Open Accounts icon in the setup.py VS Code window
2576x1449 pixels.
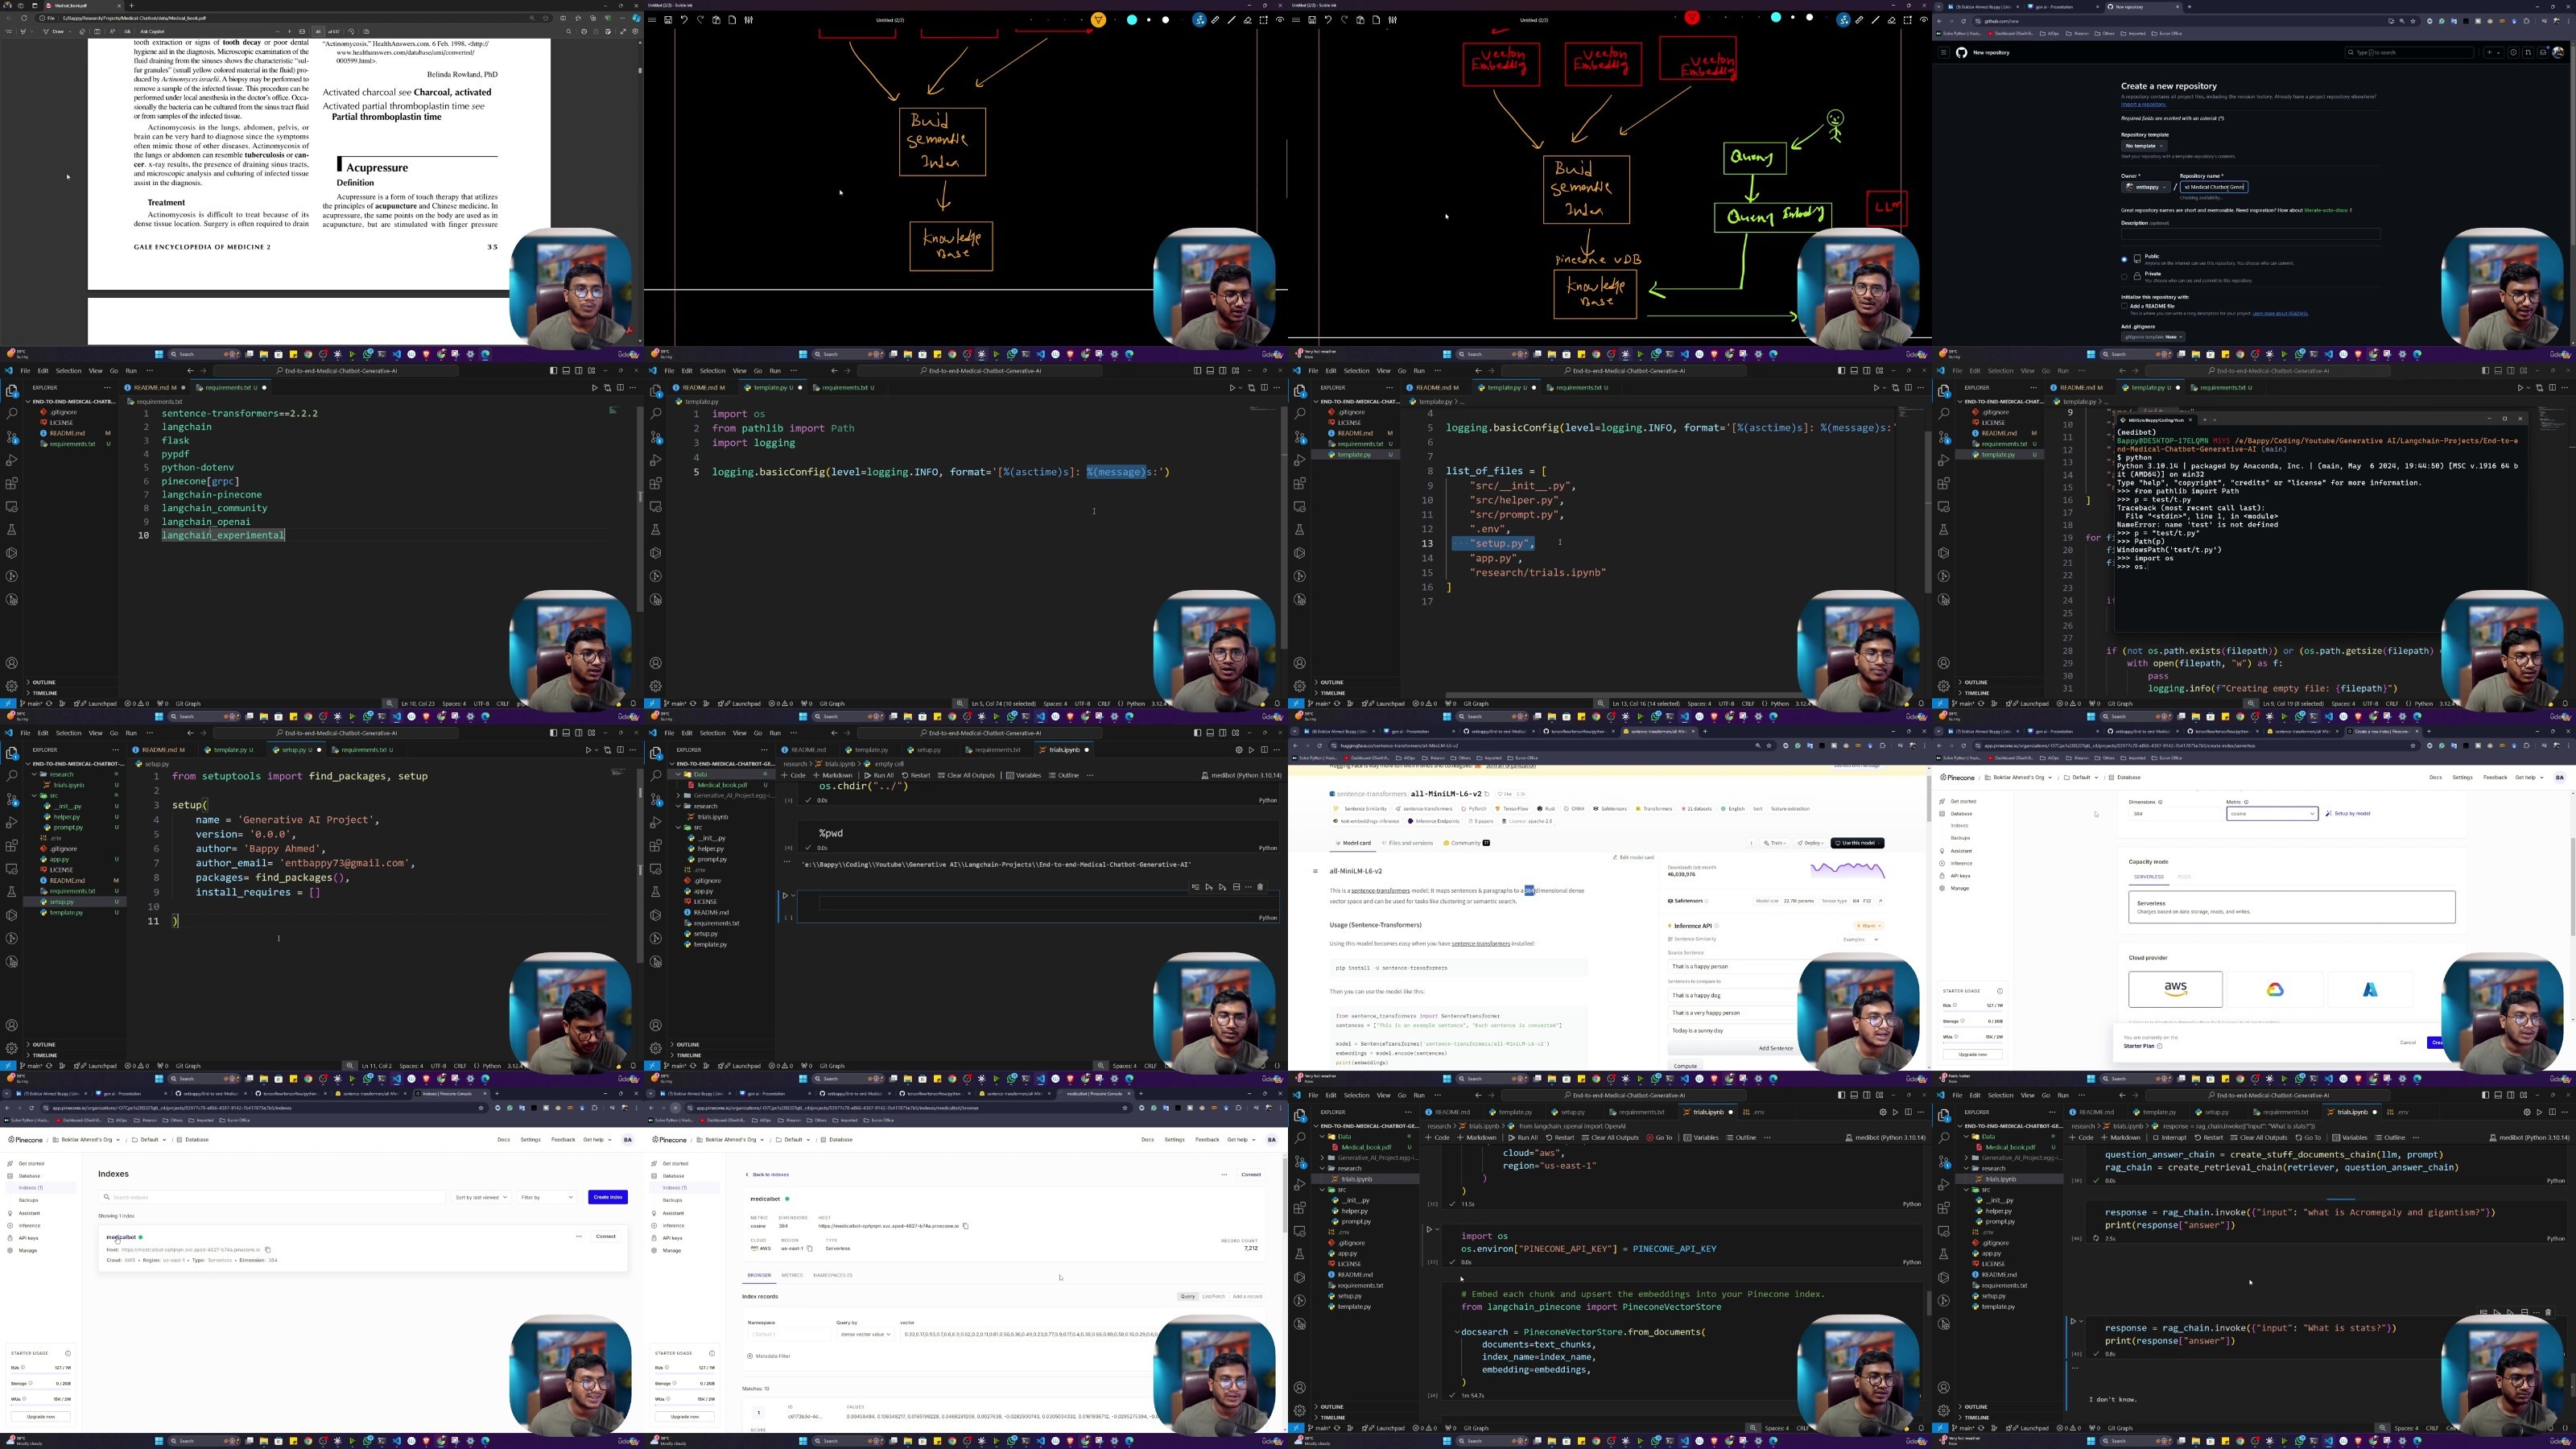coord(12,1025)
